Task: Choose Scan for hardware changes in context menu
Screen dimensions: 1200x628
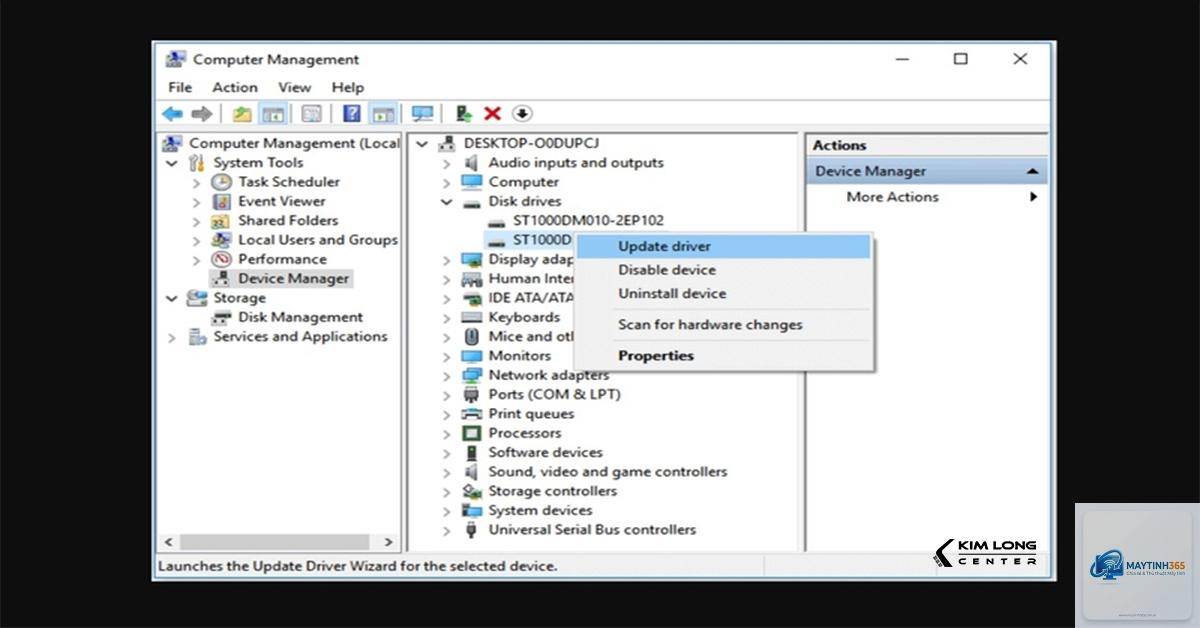Action: tap(723, 324)
